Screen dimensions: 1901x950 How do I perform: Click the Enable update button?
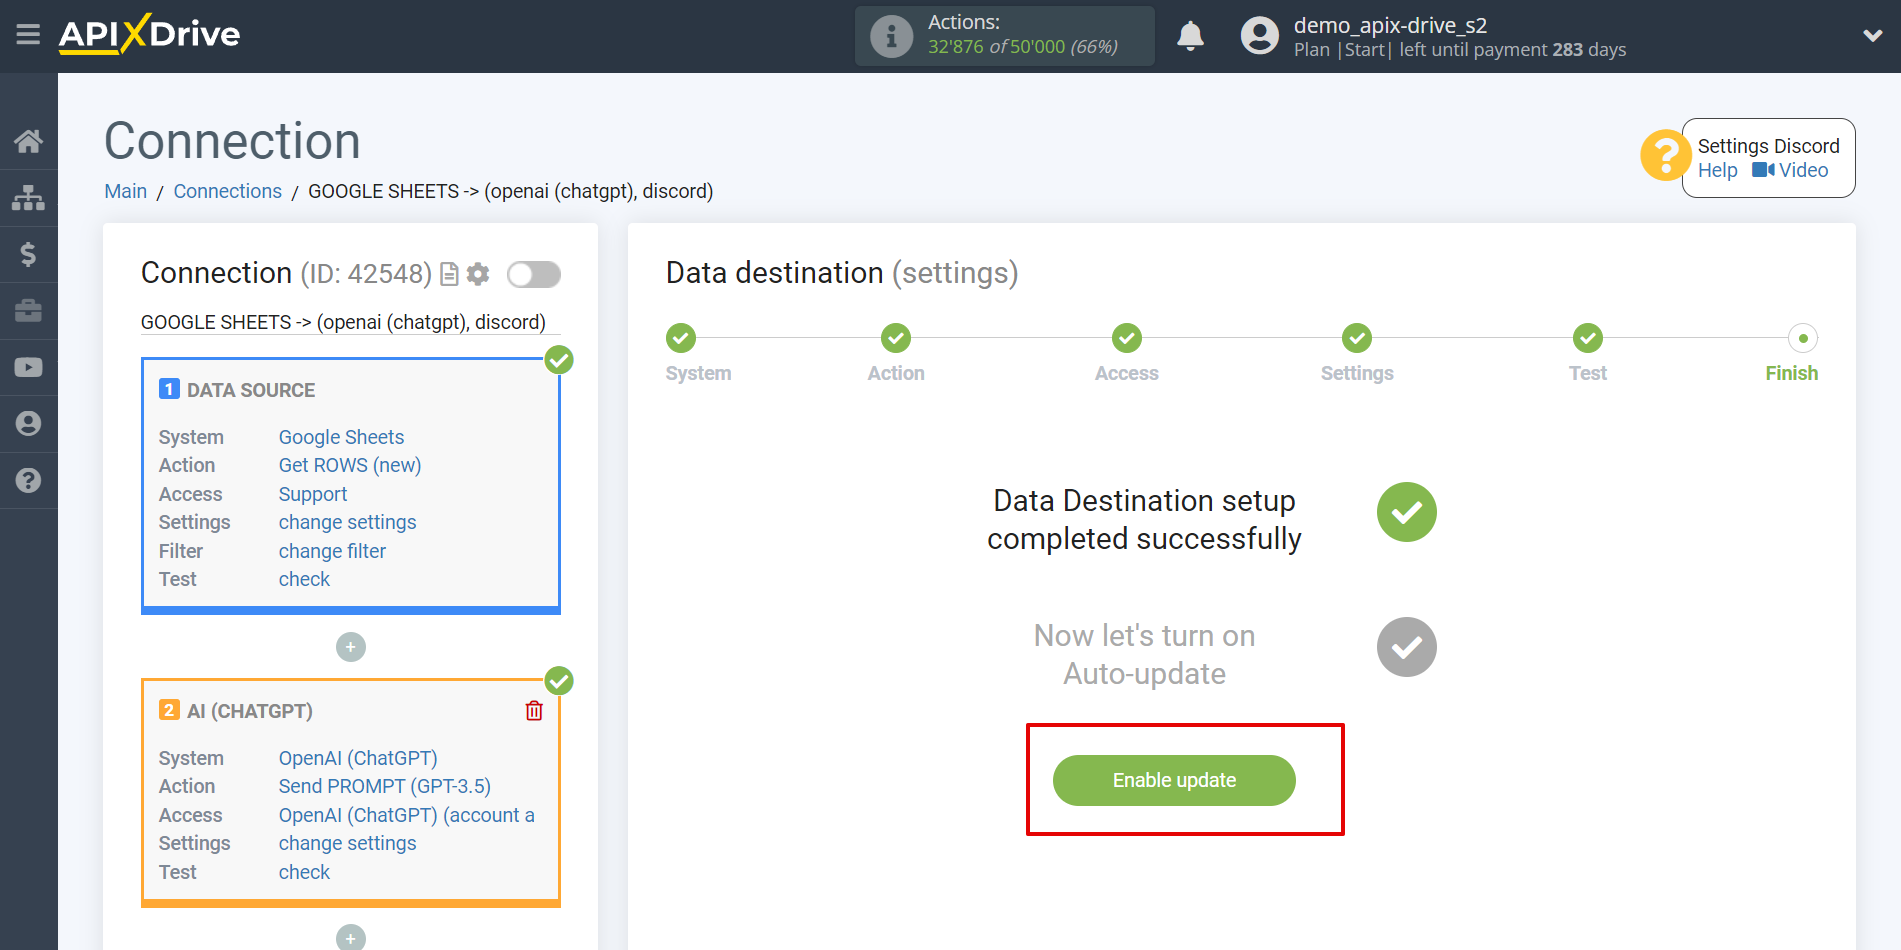[x=1174, y=780]
